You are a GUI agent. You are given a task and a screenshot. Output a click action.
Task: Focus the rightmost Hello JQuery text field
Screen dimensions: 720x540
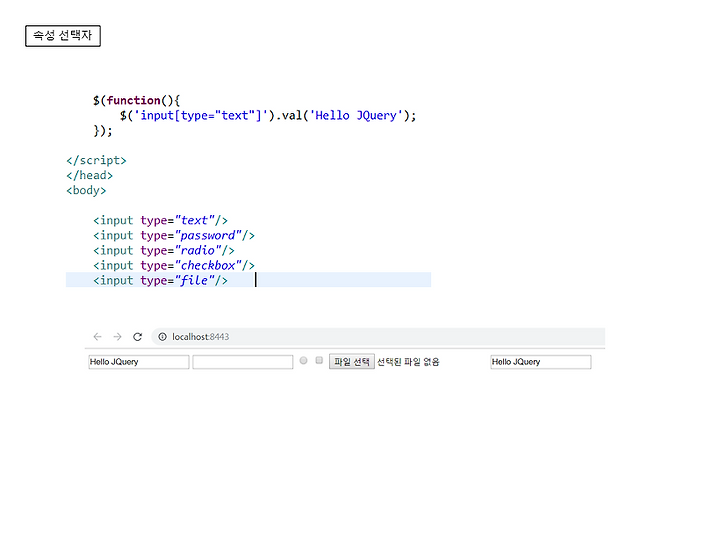click(541, 362)
